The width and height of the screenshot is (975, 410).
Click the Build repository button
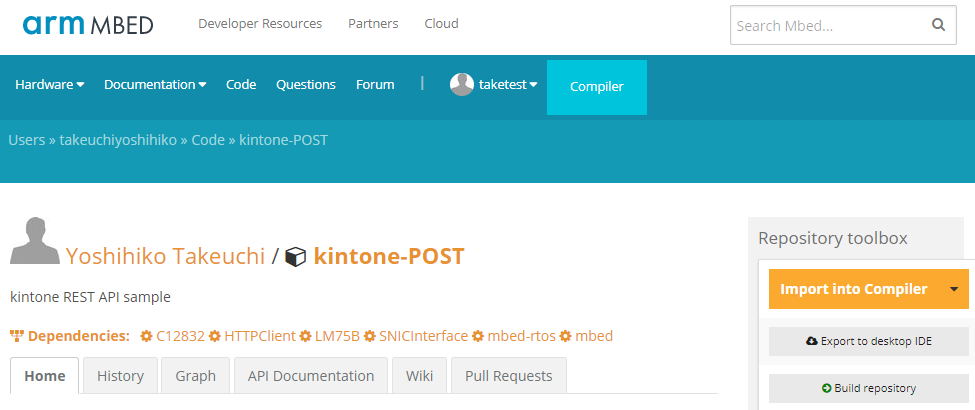pos(869,388)
